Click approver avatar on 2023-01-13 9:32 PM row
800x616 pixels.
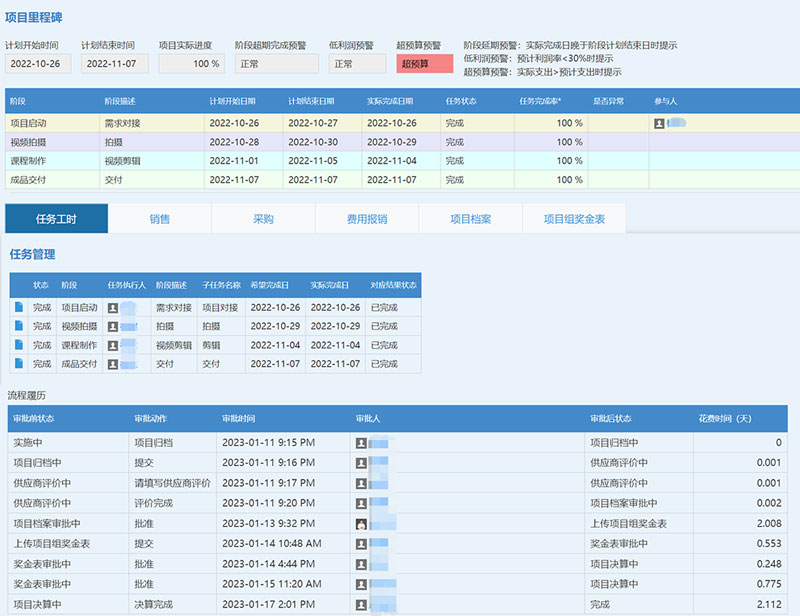click(x=361, y=523)
